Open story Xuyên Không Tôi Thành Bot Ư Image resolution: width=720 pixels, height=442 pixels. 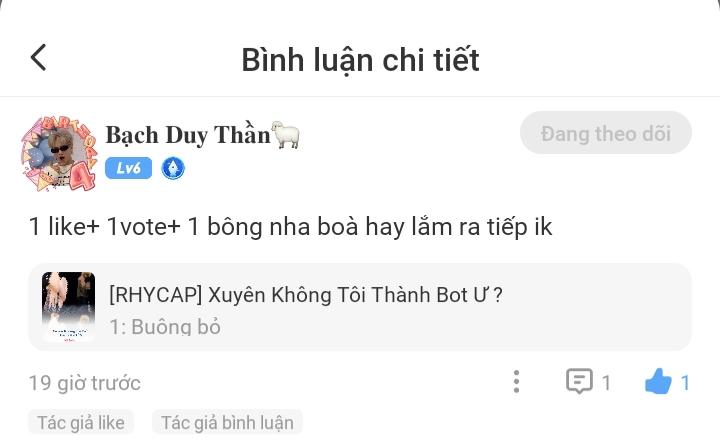306,295
